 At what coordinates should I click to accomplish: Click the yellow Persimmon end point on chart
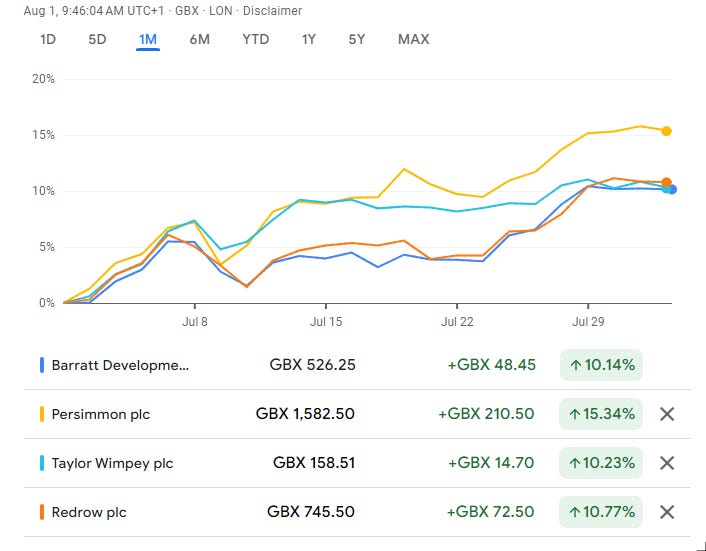666,131
